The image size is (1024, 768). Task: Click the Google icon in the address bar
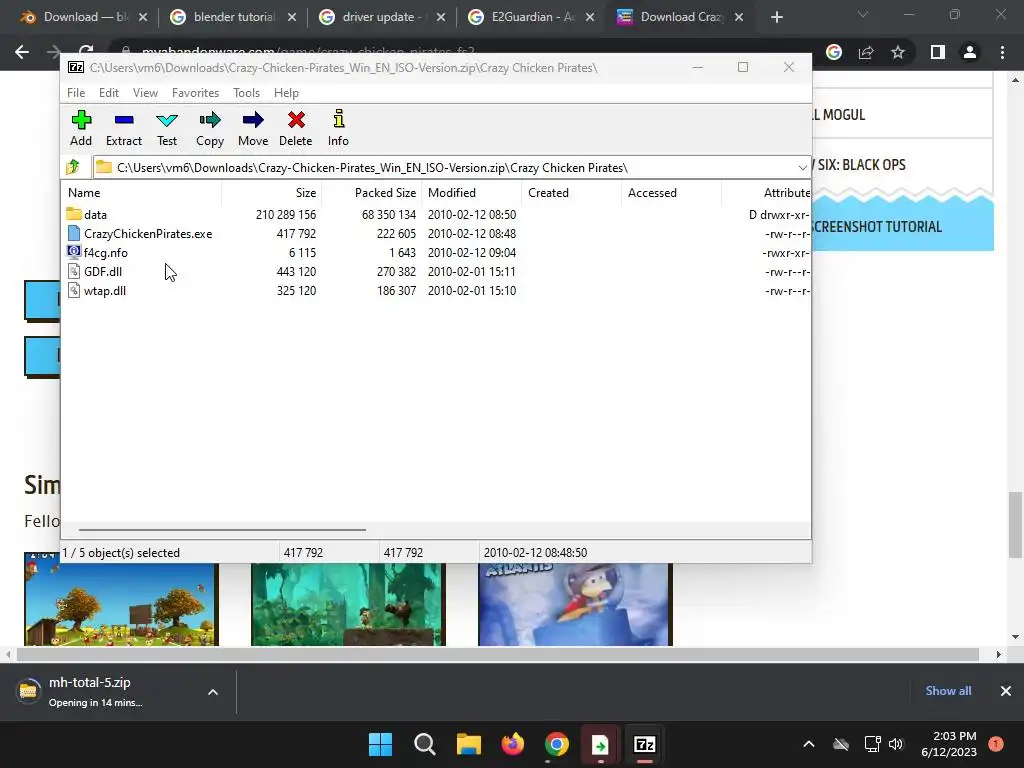coord(834,52)
